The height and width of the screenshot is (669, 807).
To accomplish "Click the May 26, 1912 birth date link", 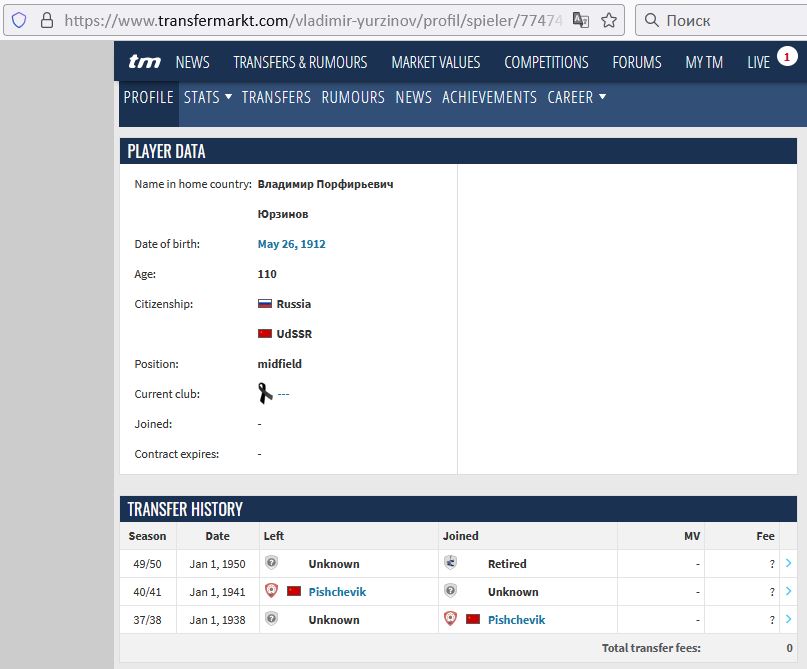I will [x=291, y=244].
